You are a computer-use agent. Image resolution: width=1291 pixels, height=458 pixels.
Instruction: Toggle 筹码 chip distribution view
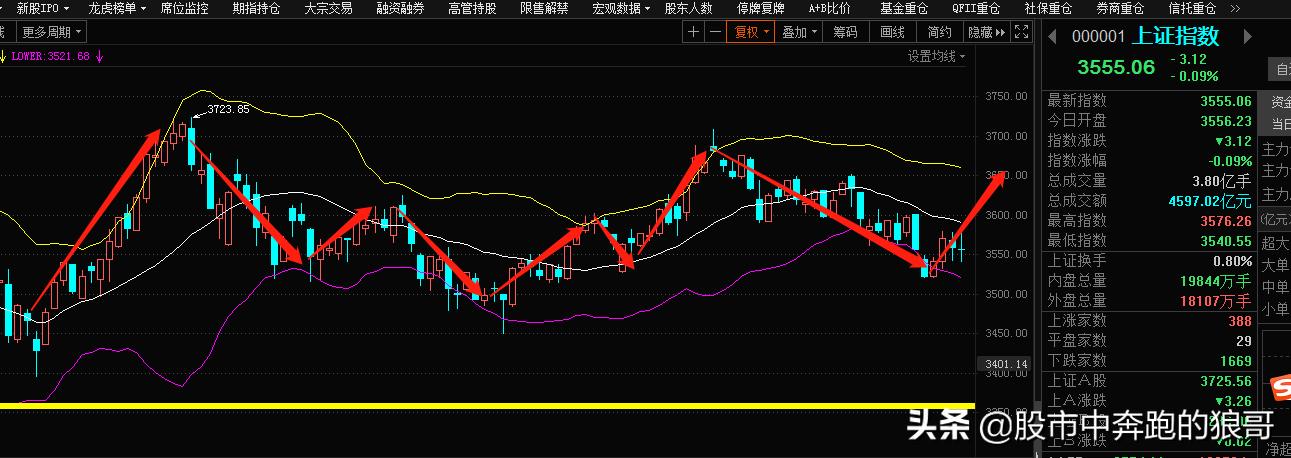click(845, 32)
